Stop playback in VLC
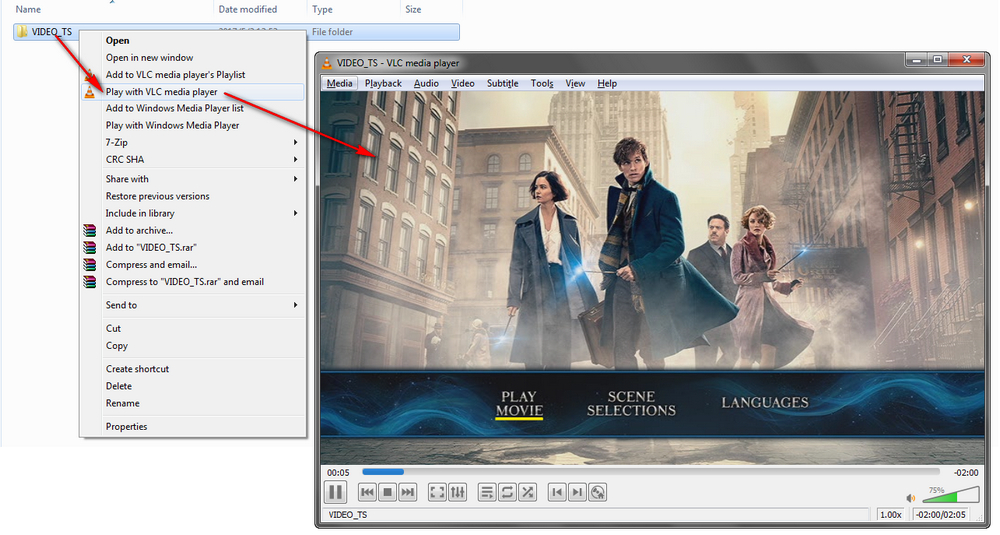Screen dimensions: 1000x535 coord(387,492)
